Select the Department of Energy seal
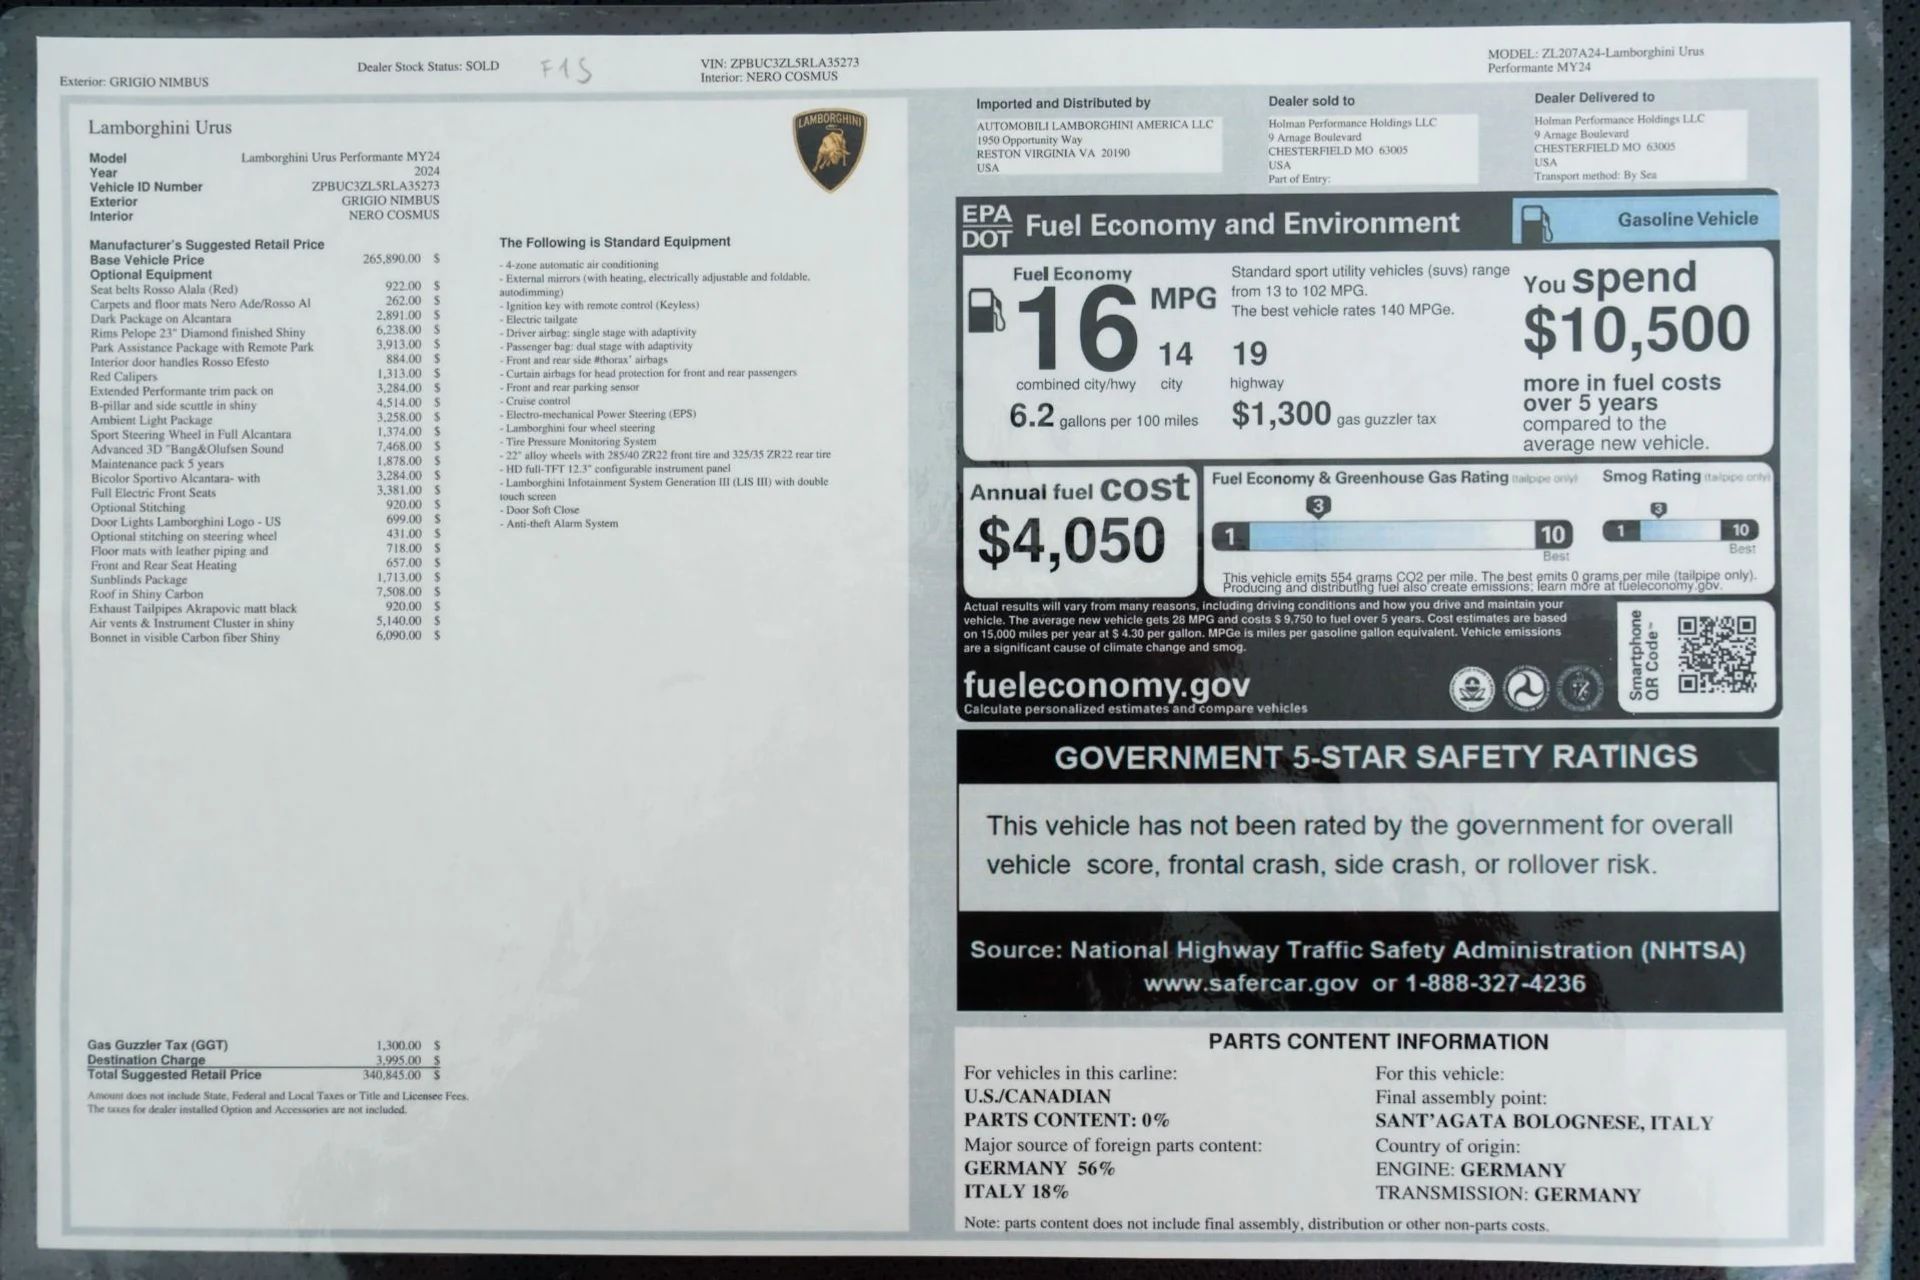 (1578, 689)
